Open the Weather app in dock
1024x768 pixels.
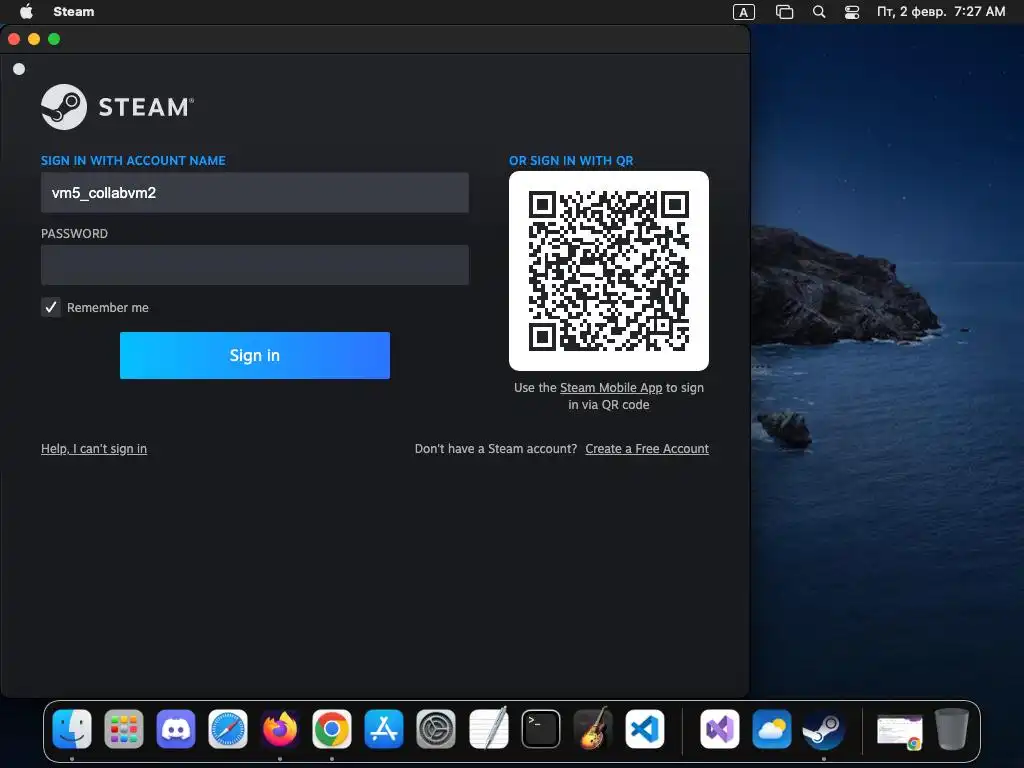(x=771, y=729)
